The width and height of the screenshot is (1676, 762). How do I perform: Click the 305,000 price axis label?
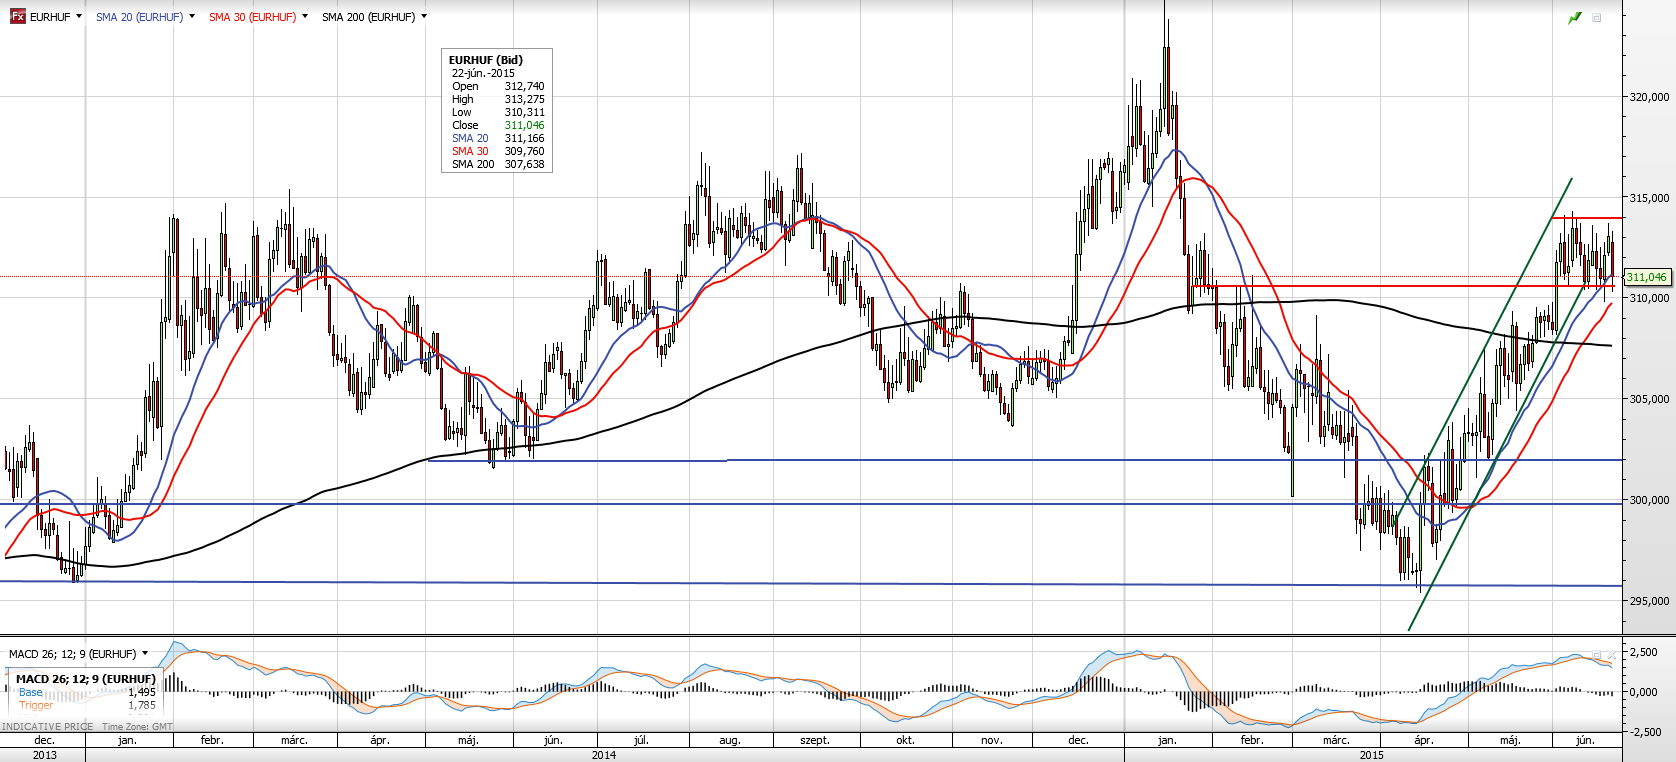pyautogui.click(x=1650, y=399)
